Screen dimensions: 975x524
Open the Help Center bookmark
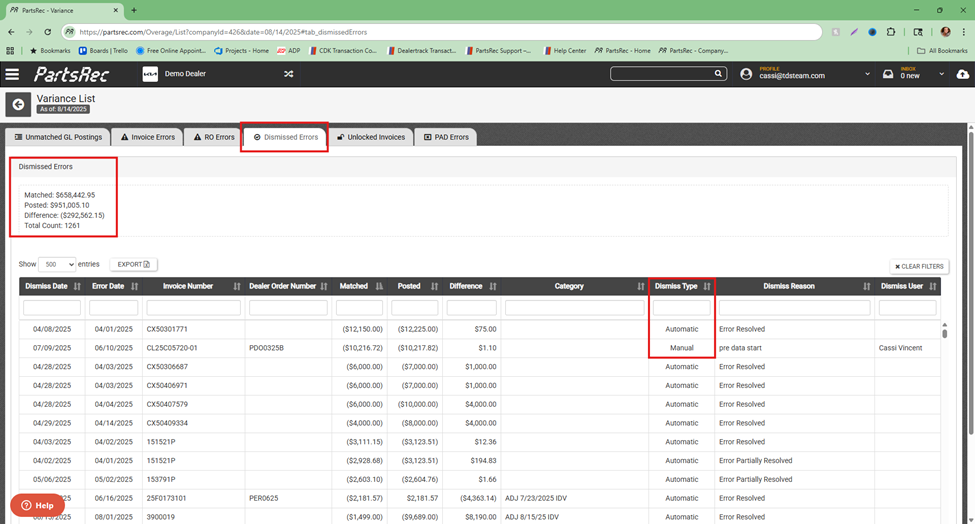click(x=565, y=50)
